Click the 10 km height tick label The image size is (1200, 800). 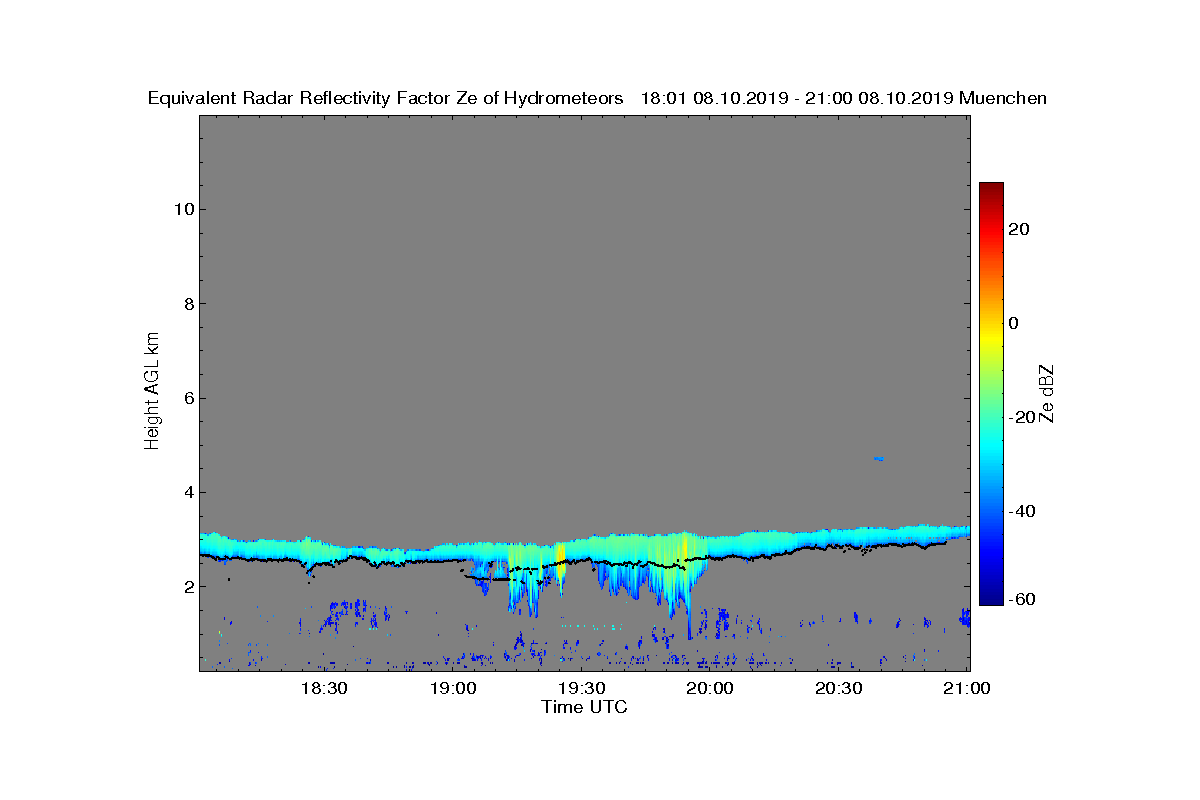coord(183,209)
